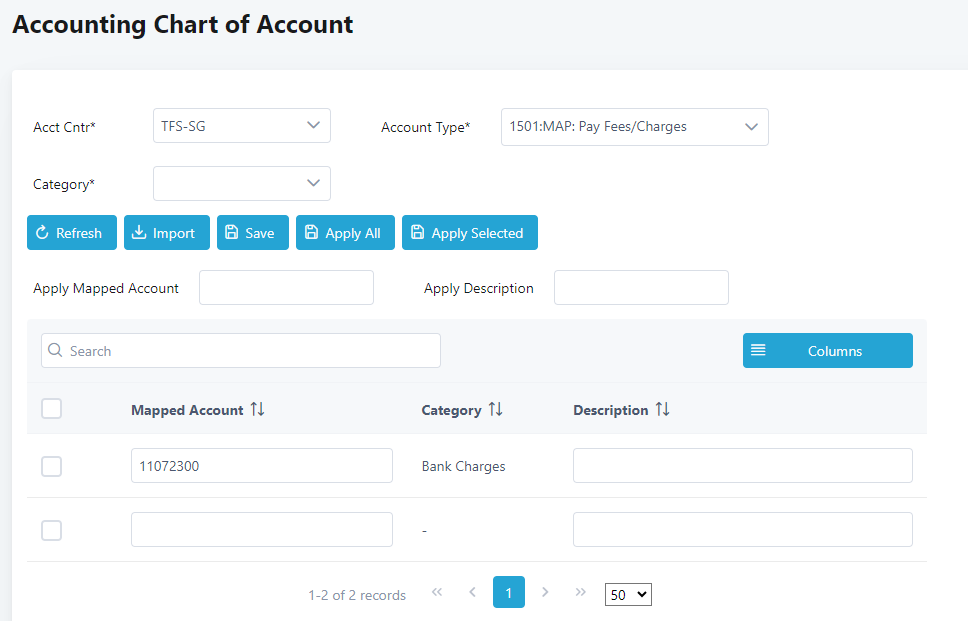Click the search magnifier icon
The height and width of the screenshot is (621, 968).
point(55,351)
